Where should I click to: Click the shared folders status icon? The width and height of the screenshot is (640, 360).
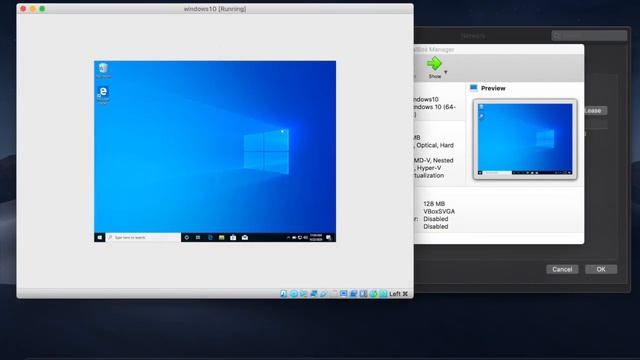pyautogui.click(x=333, y=293)
